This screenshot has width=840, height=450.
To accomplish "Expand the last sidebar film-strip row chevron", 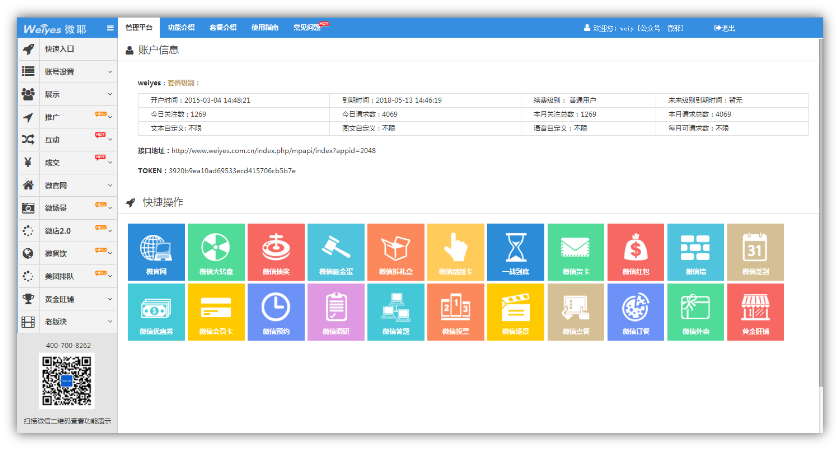I will [110, 322].
